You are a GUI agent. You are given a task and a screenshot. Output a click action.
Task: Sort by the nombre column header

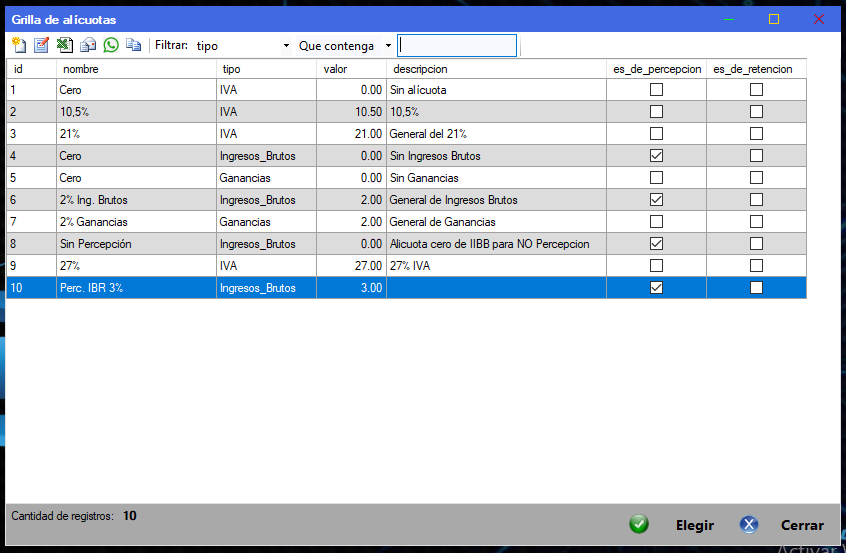click(136, 69)
